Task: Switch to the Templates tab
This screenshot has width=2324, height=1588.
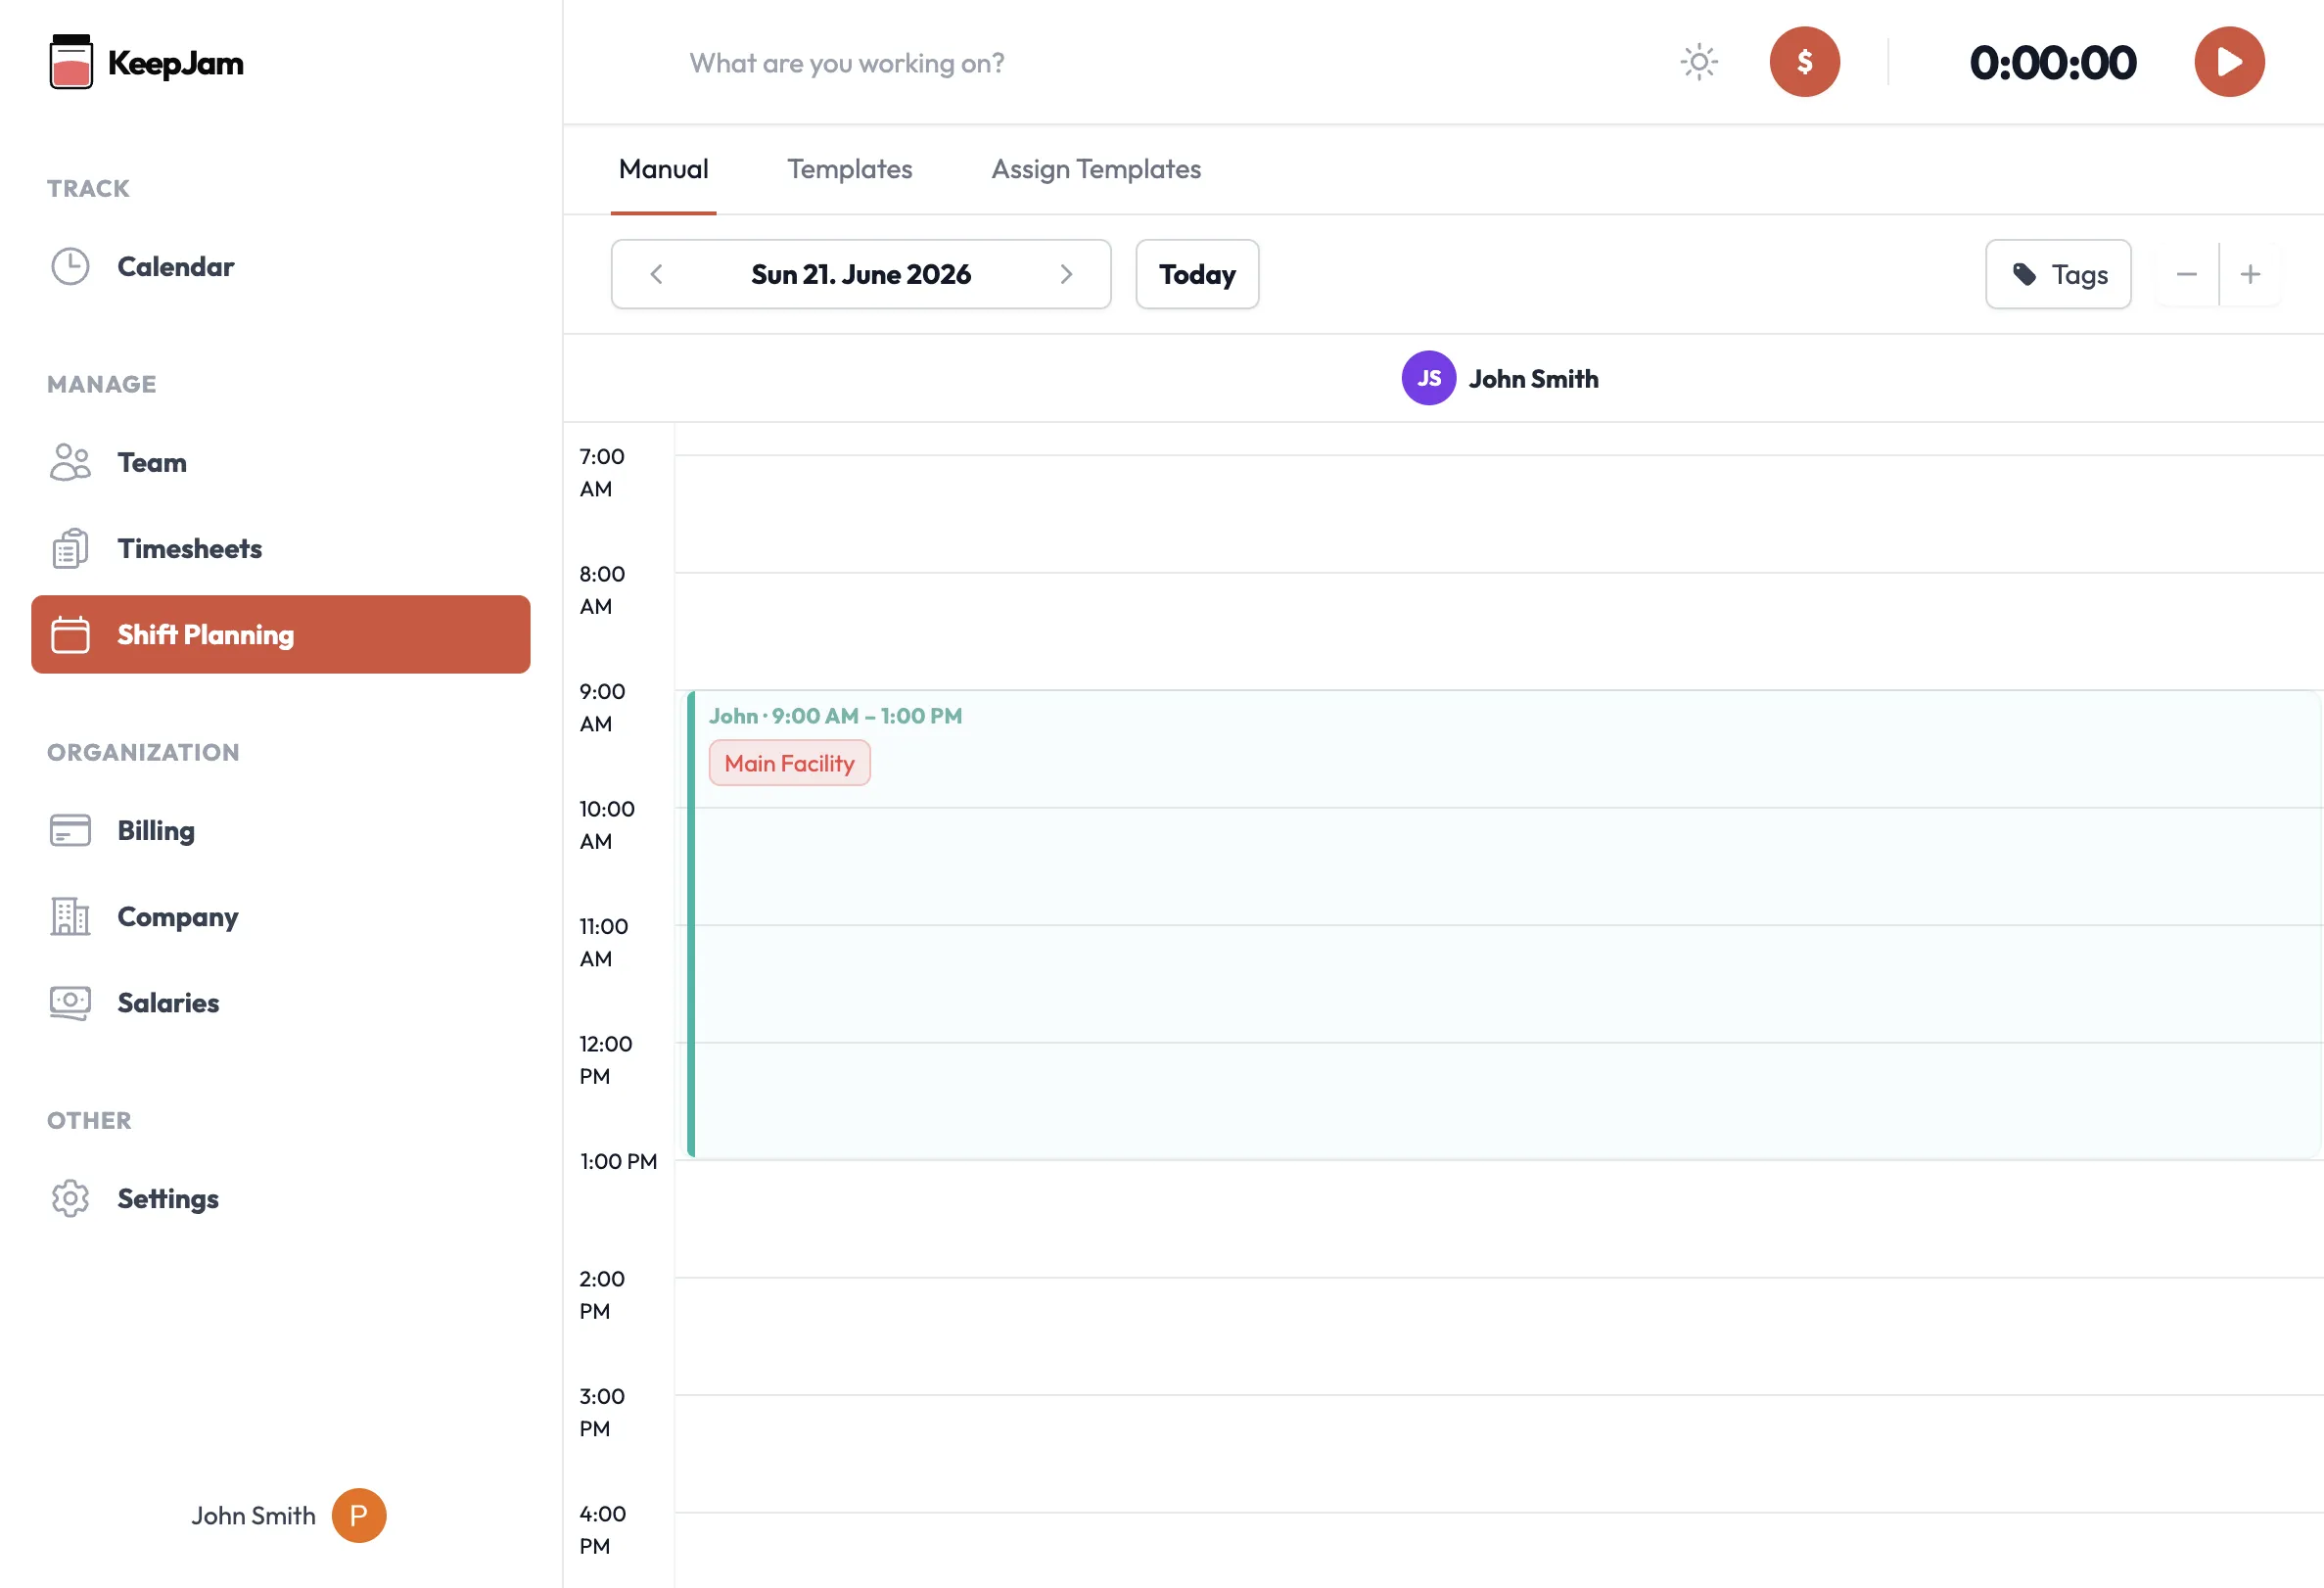Action: coord(849,169)
